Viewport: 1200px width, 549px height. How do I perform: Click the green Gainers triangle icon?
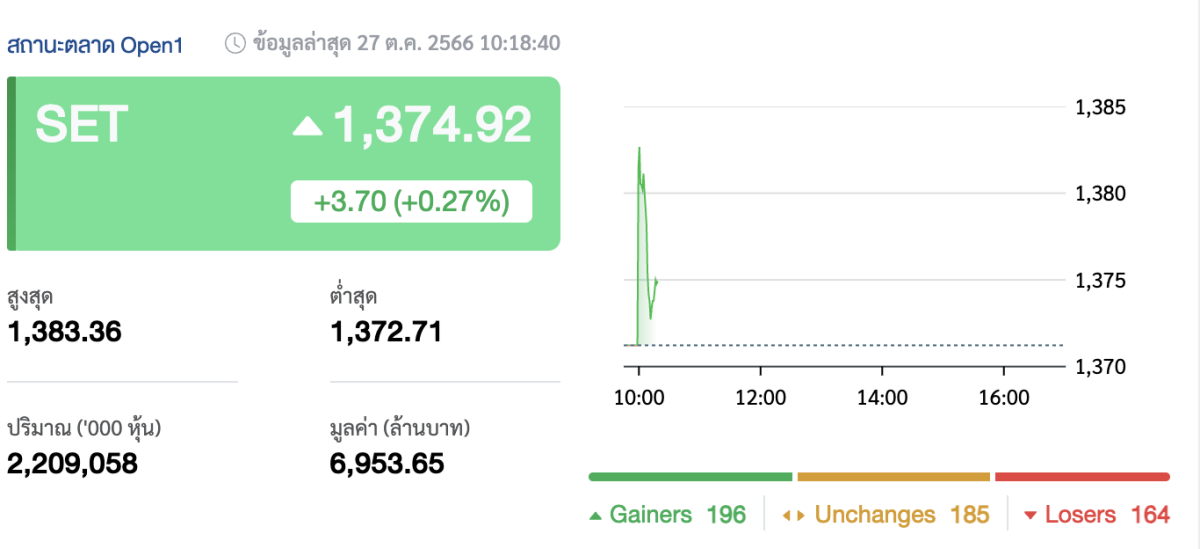(595, 516)
